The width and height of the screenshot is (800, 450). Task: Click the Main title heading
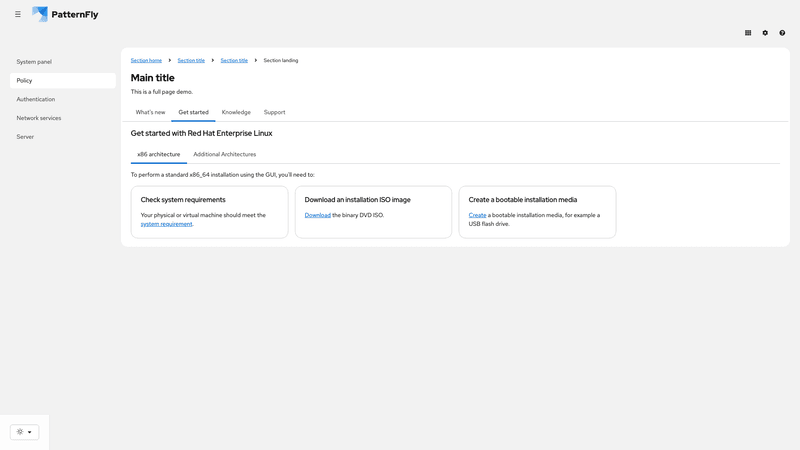(x=153, y=78)
